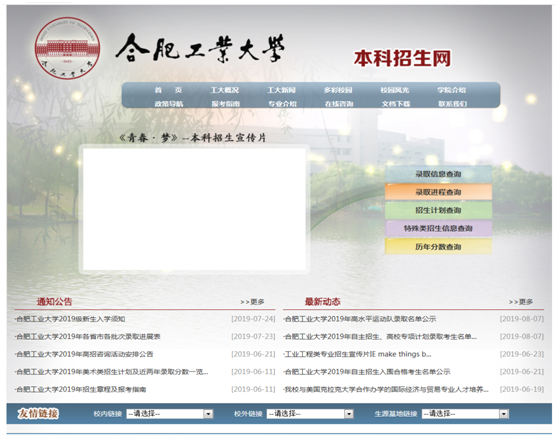Open the 学院介绍 menu item
Screen dimensions: 558x438
[x=452, y=90]
